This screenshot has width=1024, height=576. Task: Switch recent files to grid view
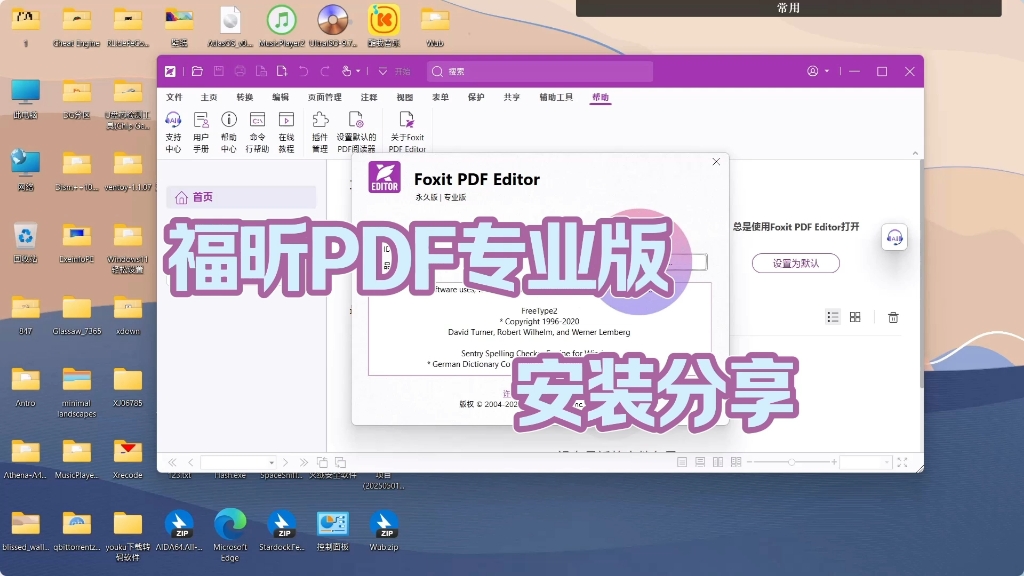(x=855, y=317)
